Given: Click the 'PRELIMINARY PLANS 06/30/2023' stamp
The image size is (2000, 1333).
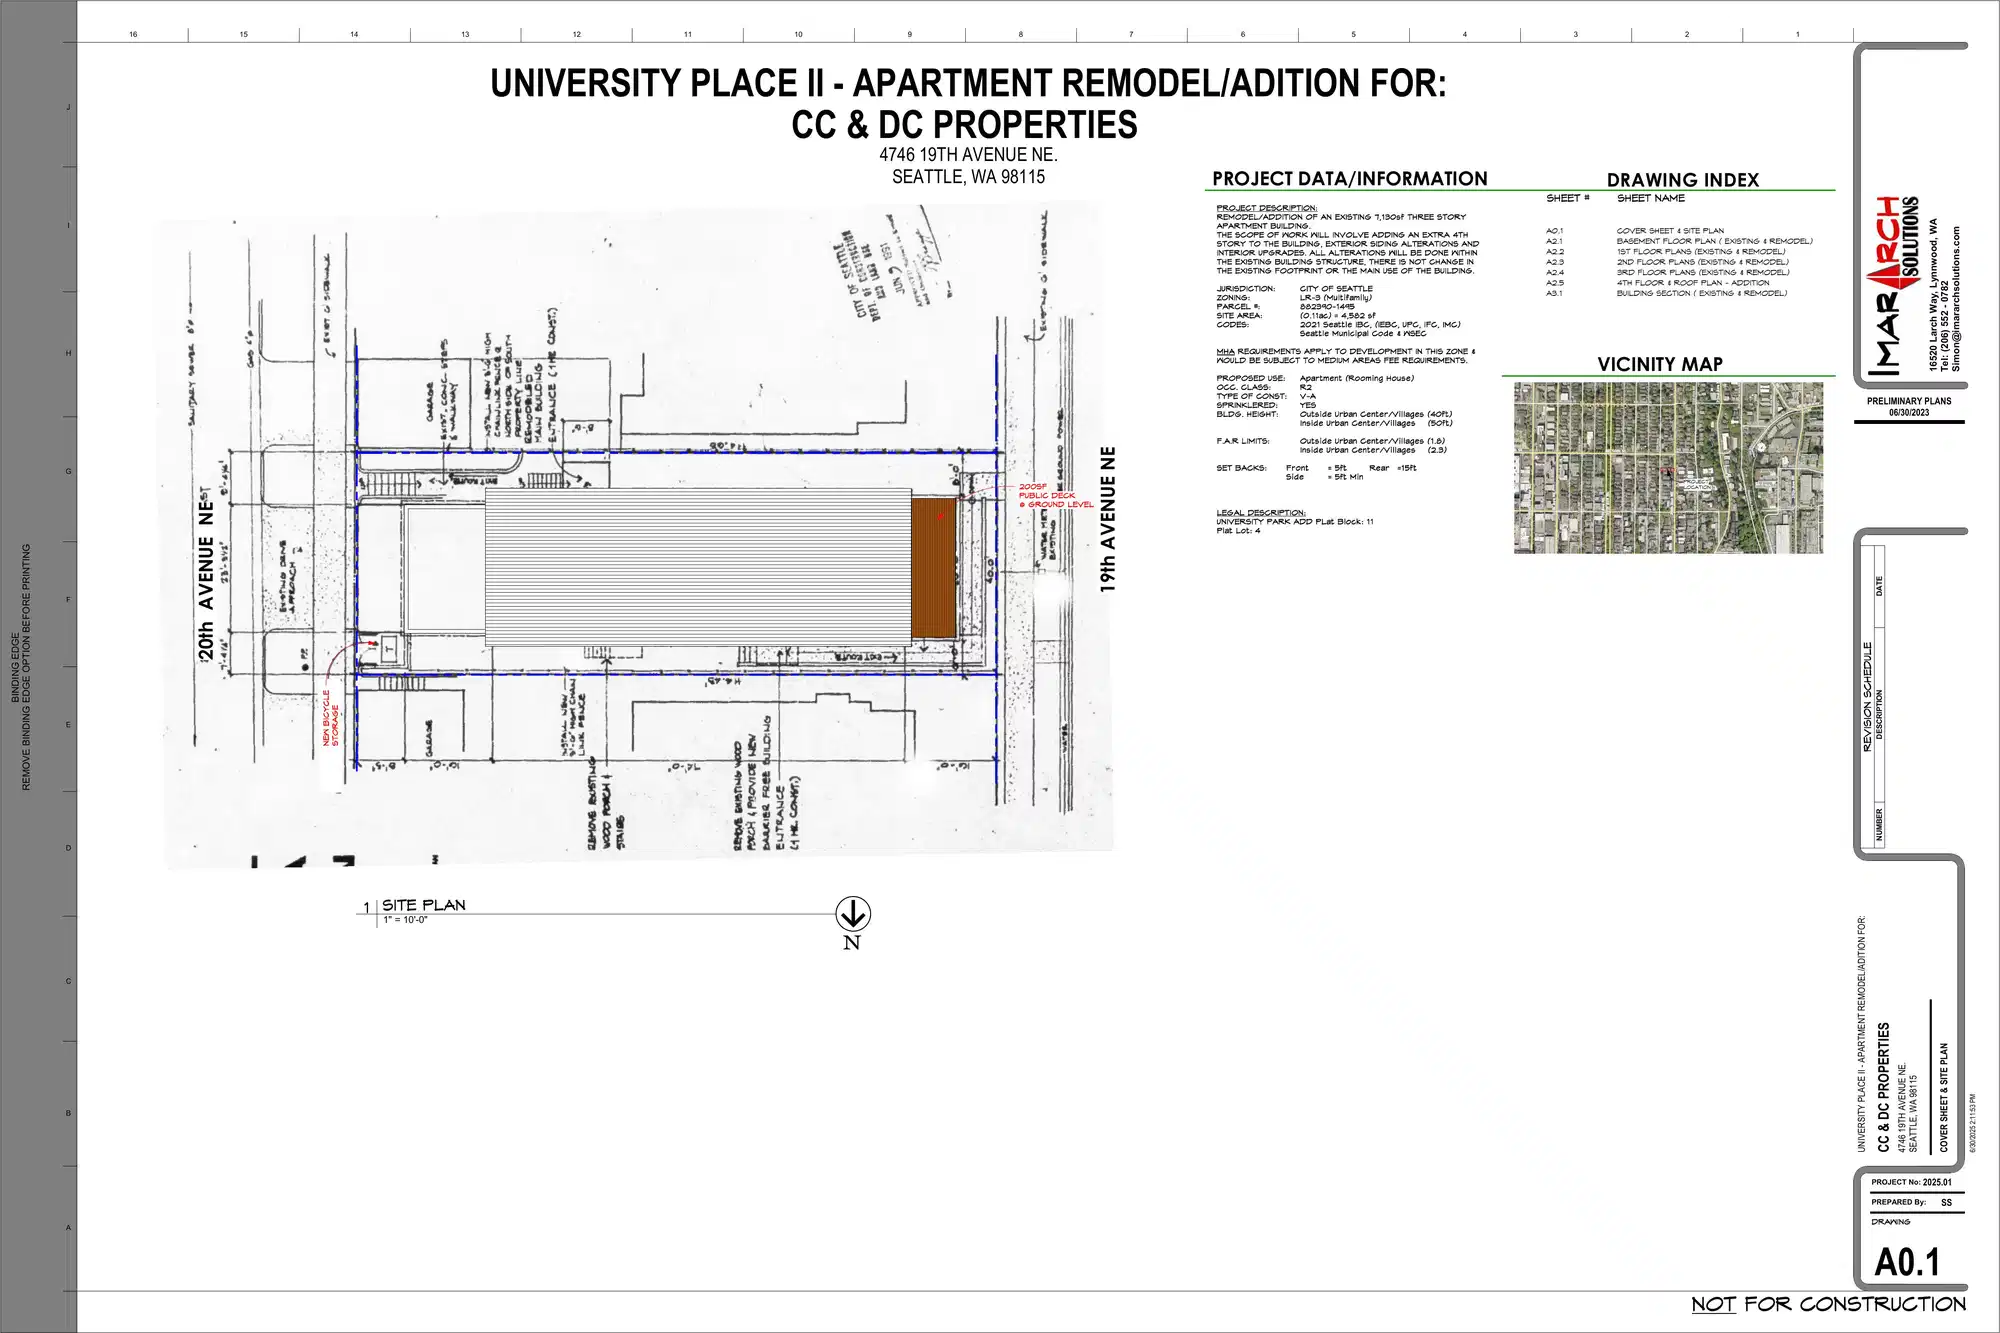Looking at the screenshot, I should (x=1909, y=407).
